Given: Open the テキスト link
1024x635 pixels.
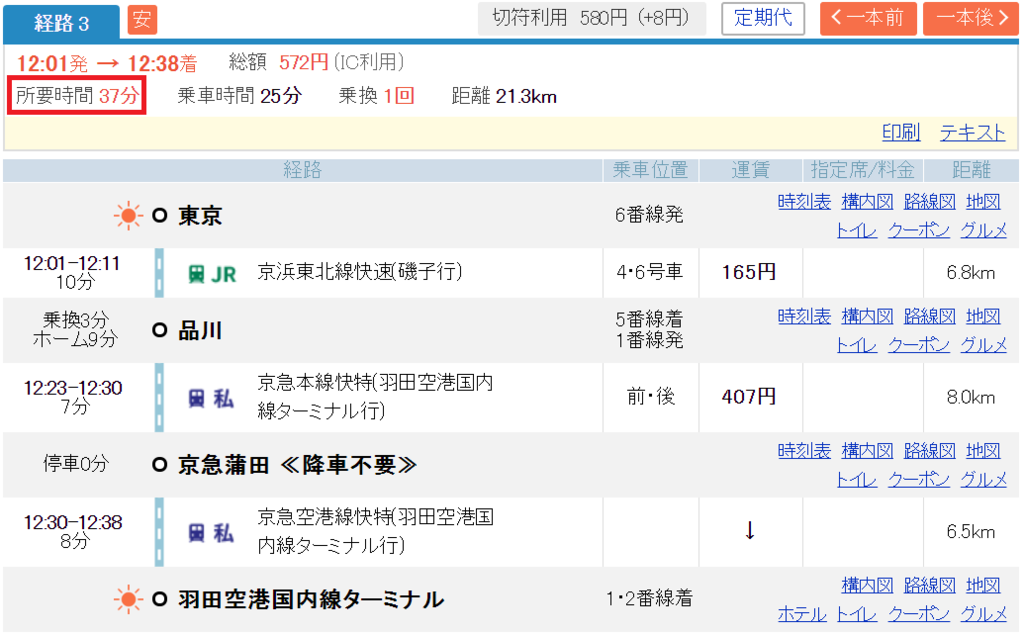Looking at the screenshot, I should [x=972, y=133].
